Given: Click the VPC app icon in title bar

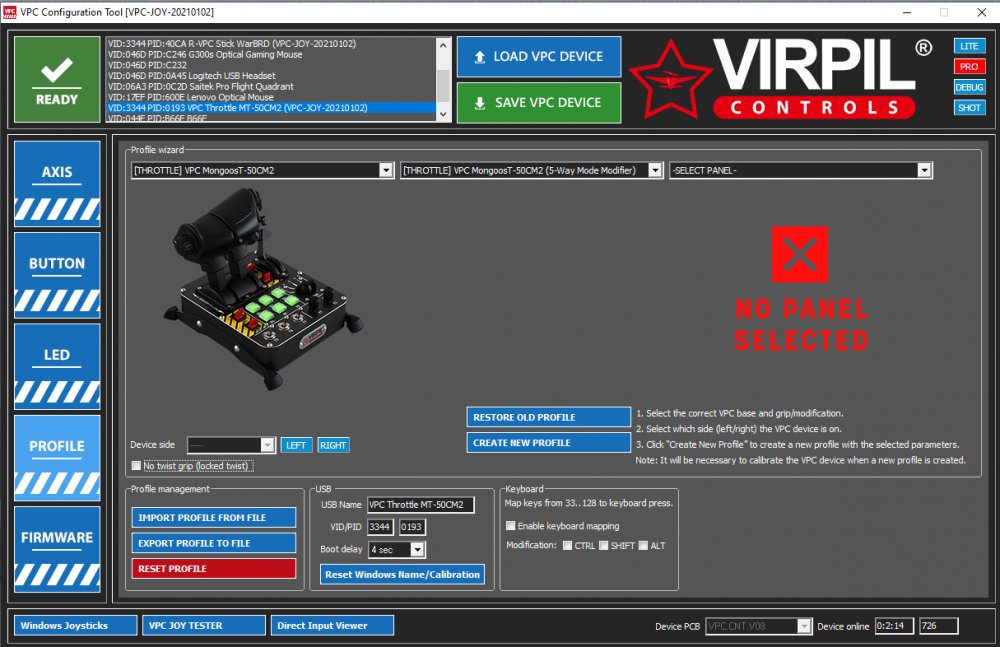Looking at the screenshot, I should tap(10, 12).
